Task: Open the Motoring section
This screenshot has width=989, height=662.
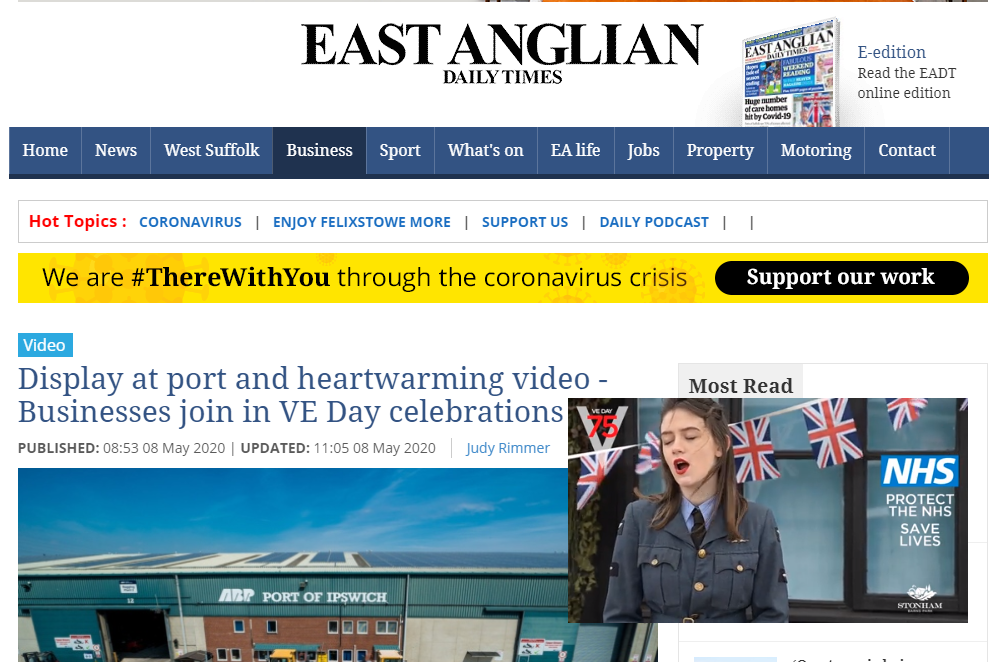Action: (816, 151)
